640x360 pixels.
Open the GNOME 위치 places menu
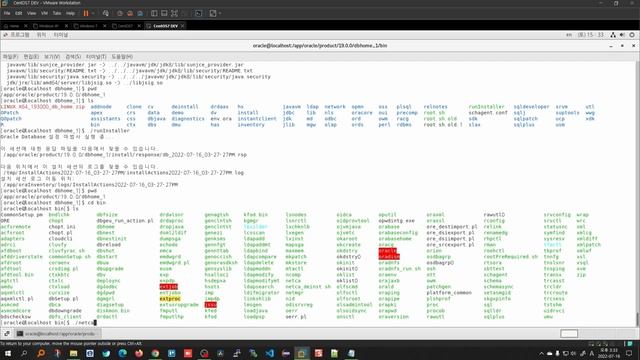tap(41, 35)
